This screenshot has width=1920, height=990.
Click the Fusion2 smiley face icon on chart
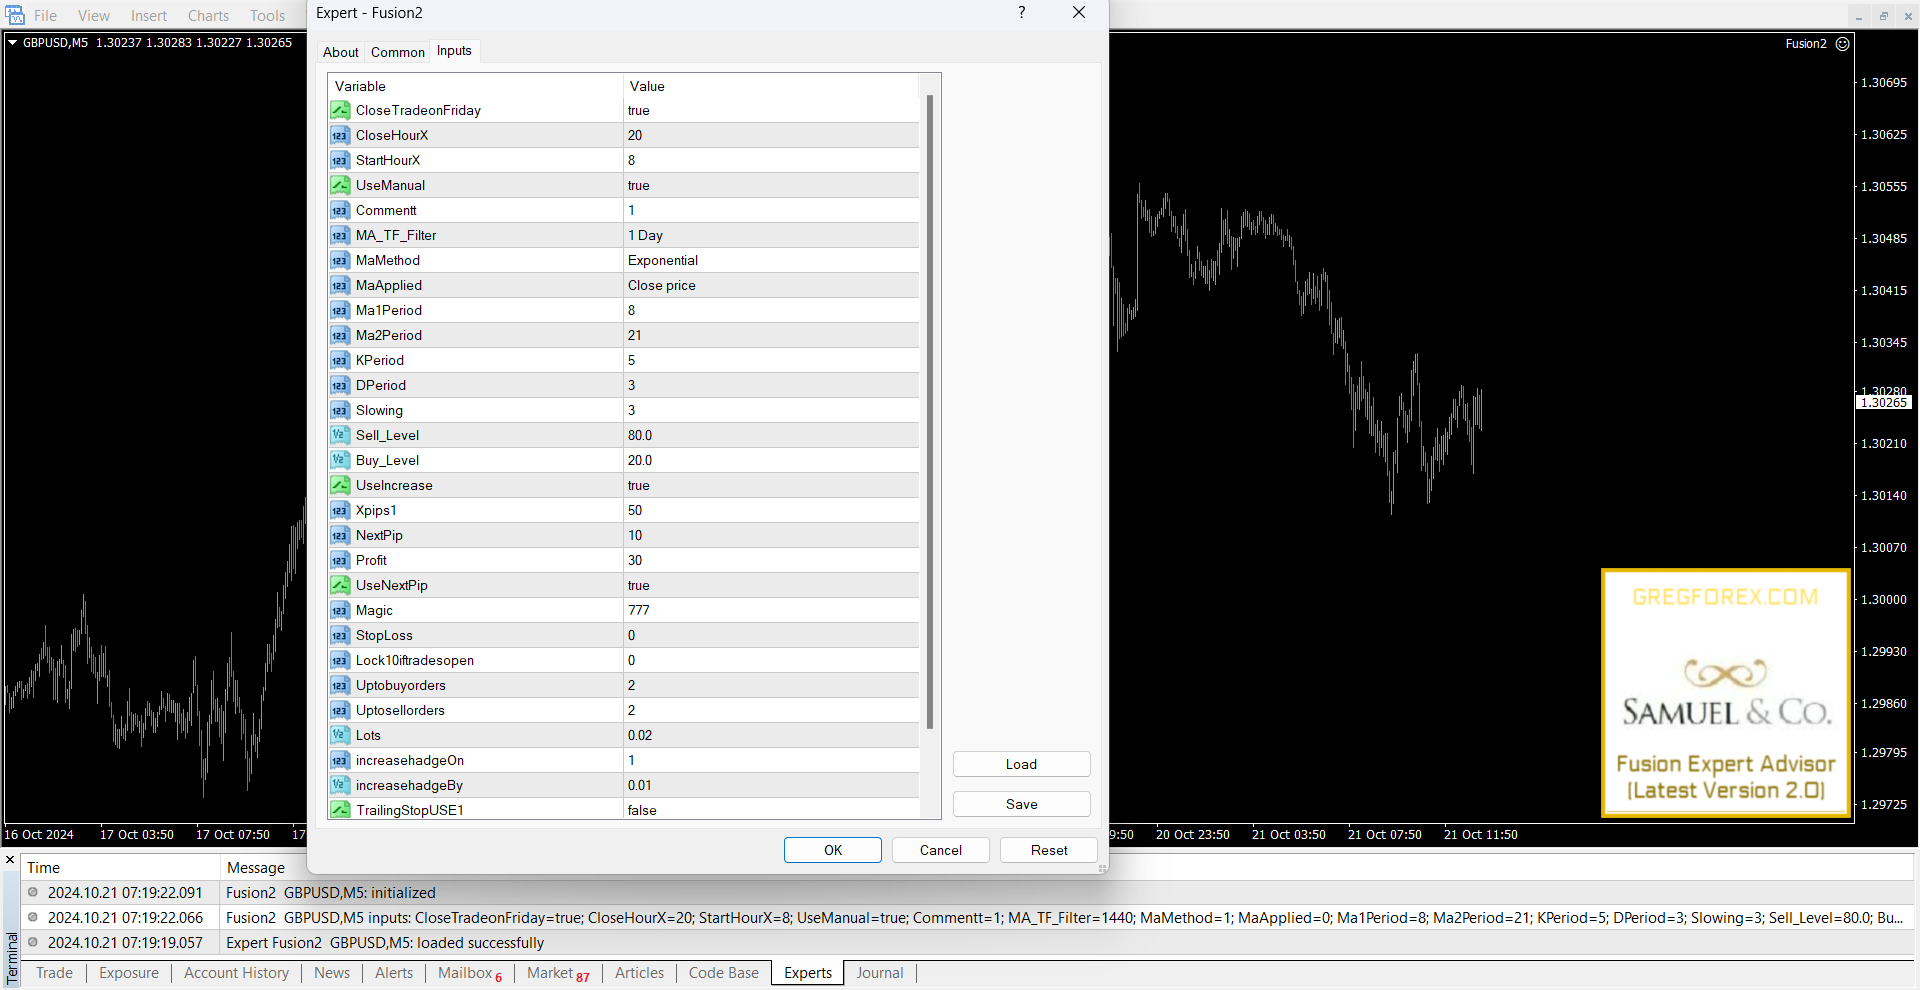1843,44
